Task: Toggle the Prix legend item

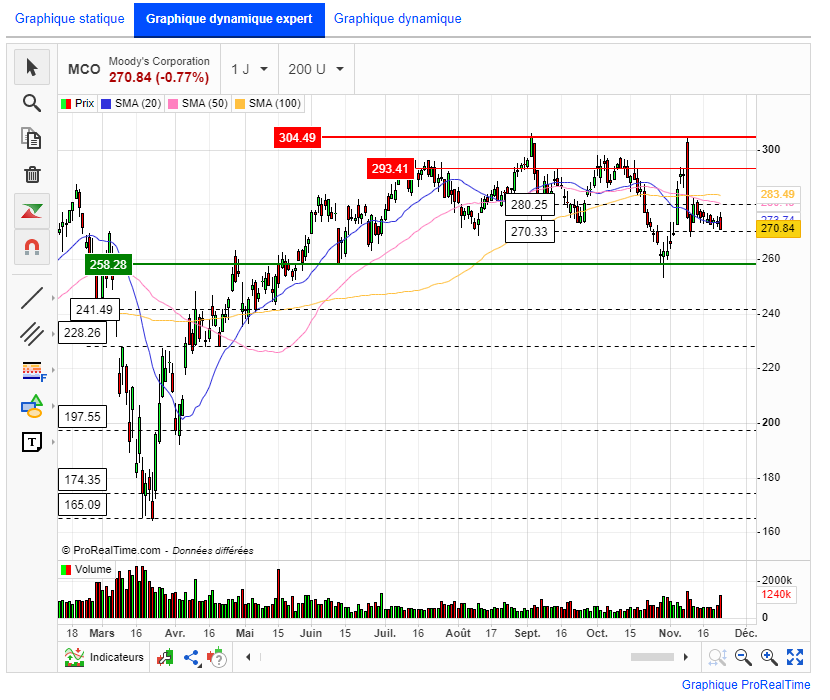Action: click(x=78, y=103)
